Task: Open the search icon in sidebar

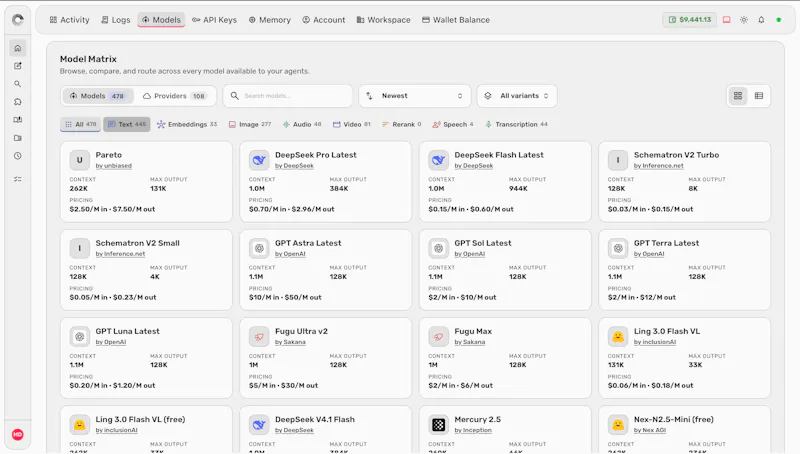Action: tap(18, 84)
